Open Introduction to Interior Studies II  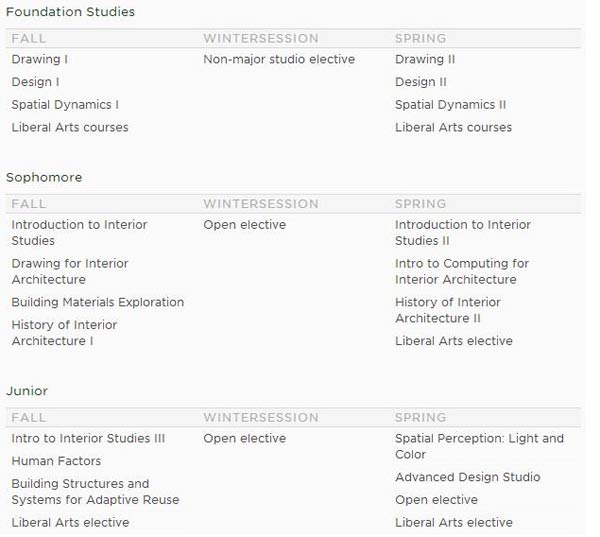(463, 233)
